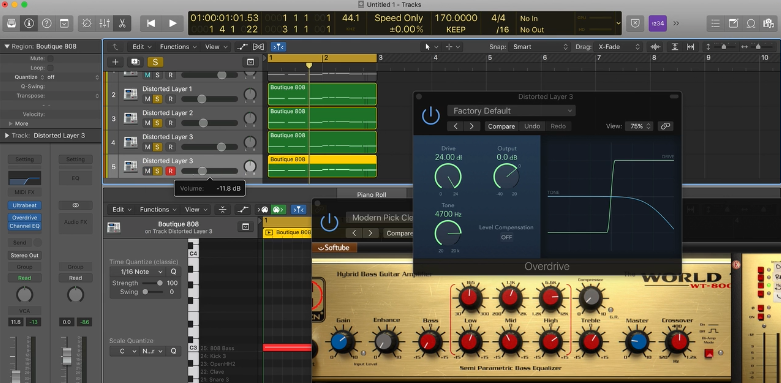The image size is (781, 383).
Task: Click the duplicate track icon
Action: (135, 62)
